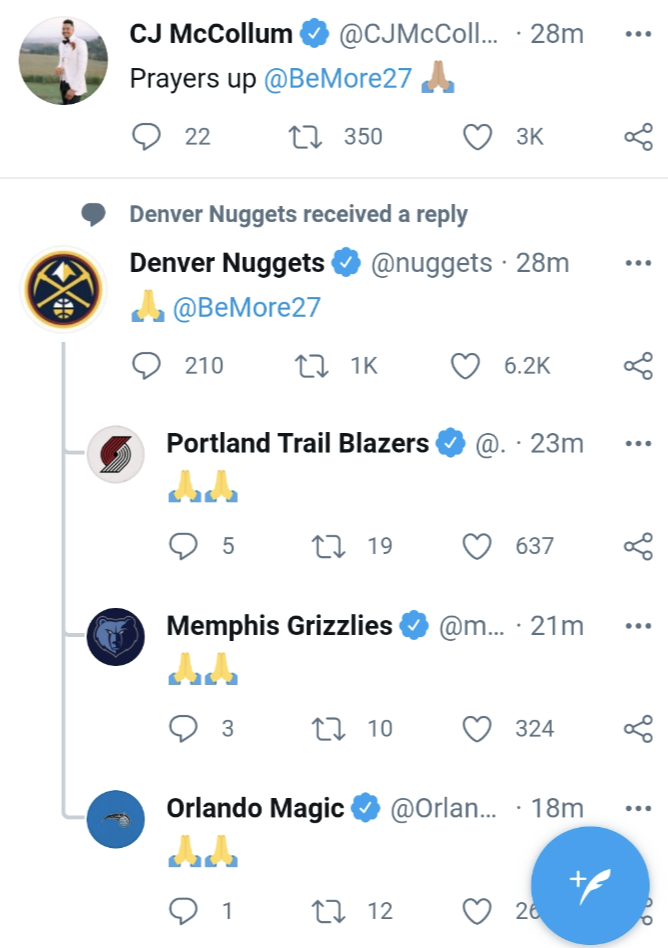Like the Denver Nuggets tweet
This screenshot has height=948, width=668.
click(x=465, y=366)
